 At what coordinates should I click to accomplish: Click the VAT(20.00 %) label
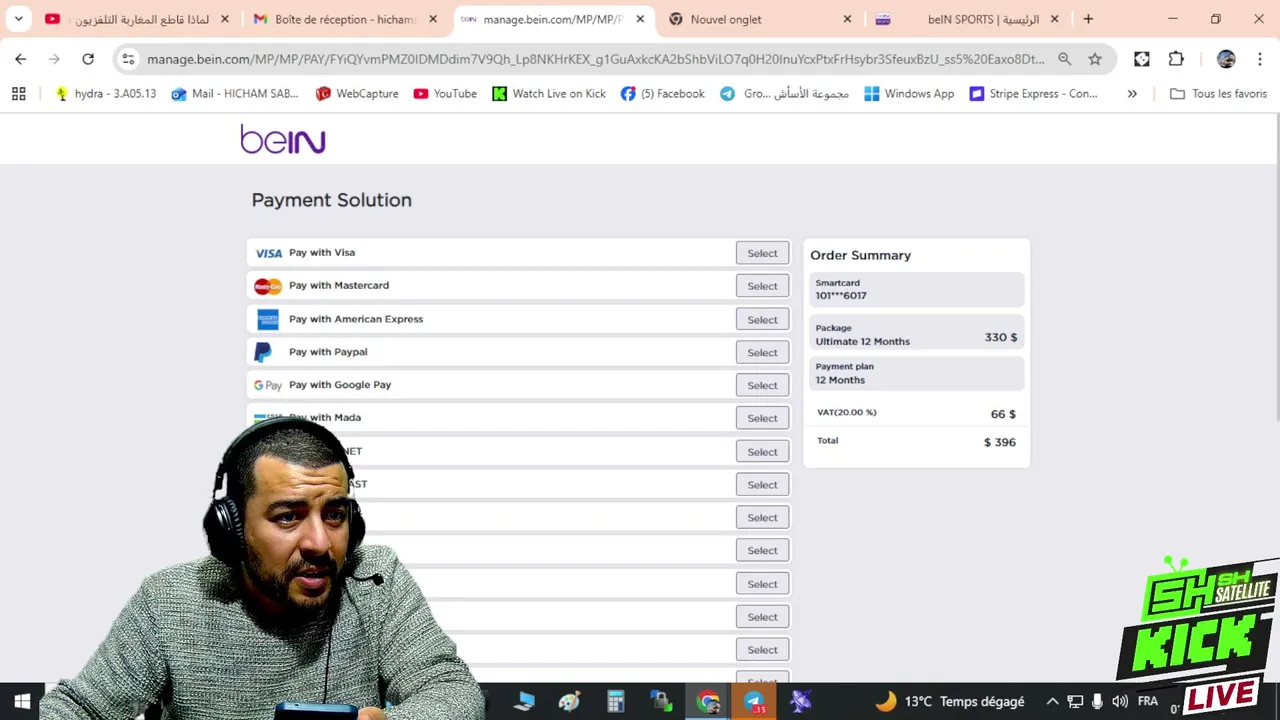pos(846,412)
